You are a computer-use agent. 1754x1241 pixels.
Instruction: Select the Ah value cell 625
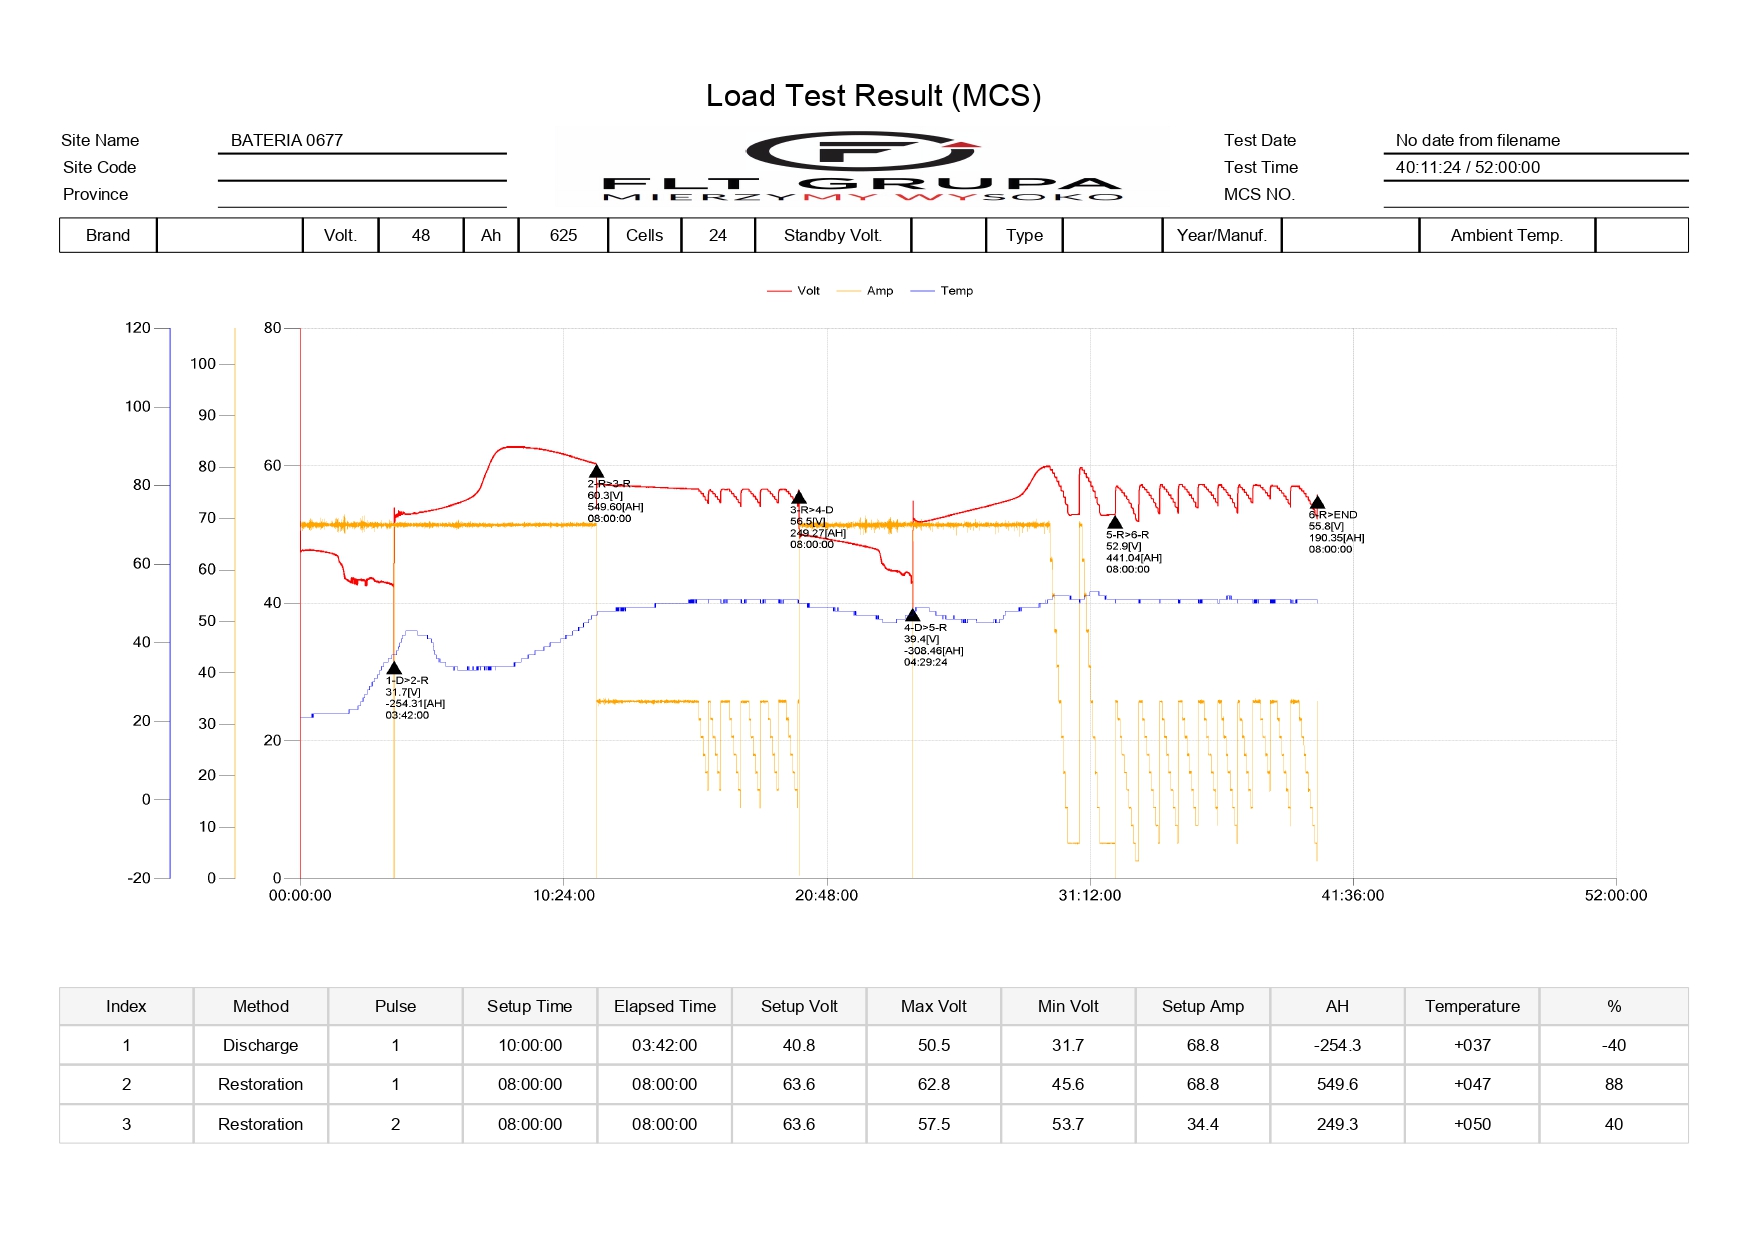click(563, 236)
